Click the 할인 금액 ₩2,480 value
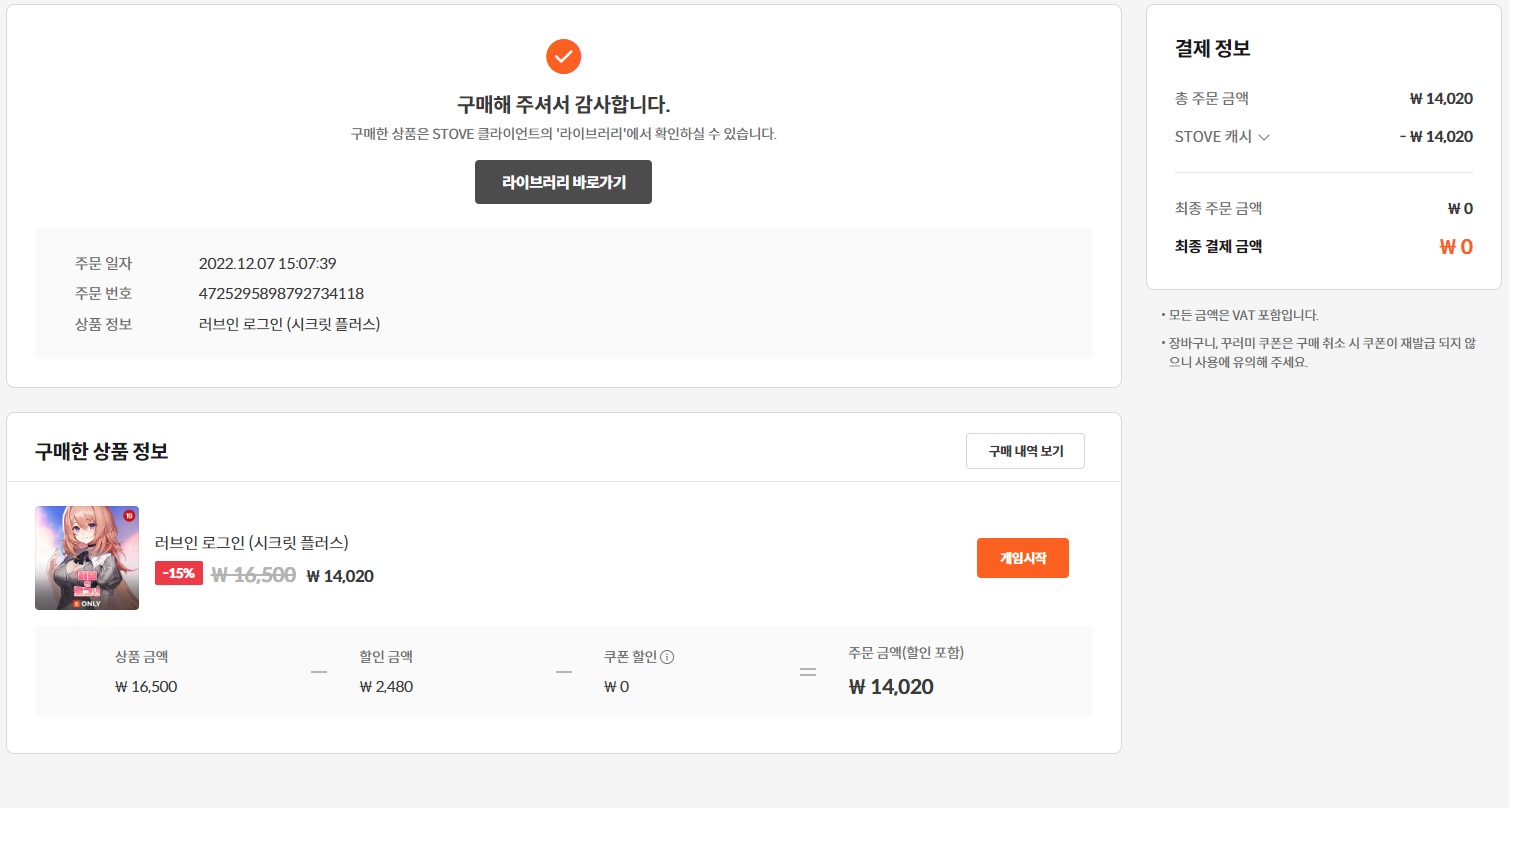 click(386, 687)
